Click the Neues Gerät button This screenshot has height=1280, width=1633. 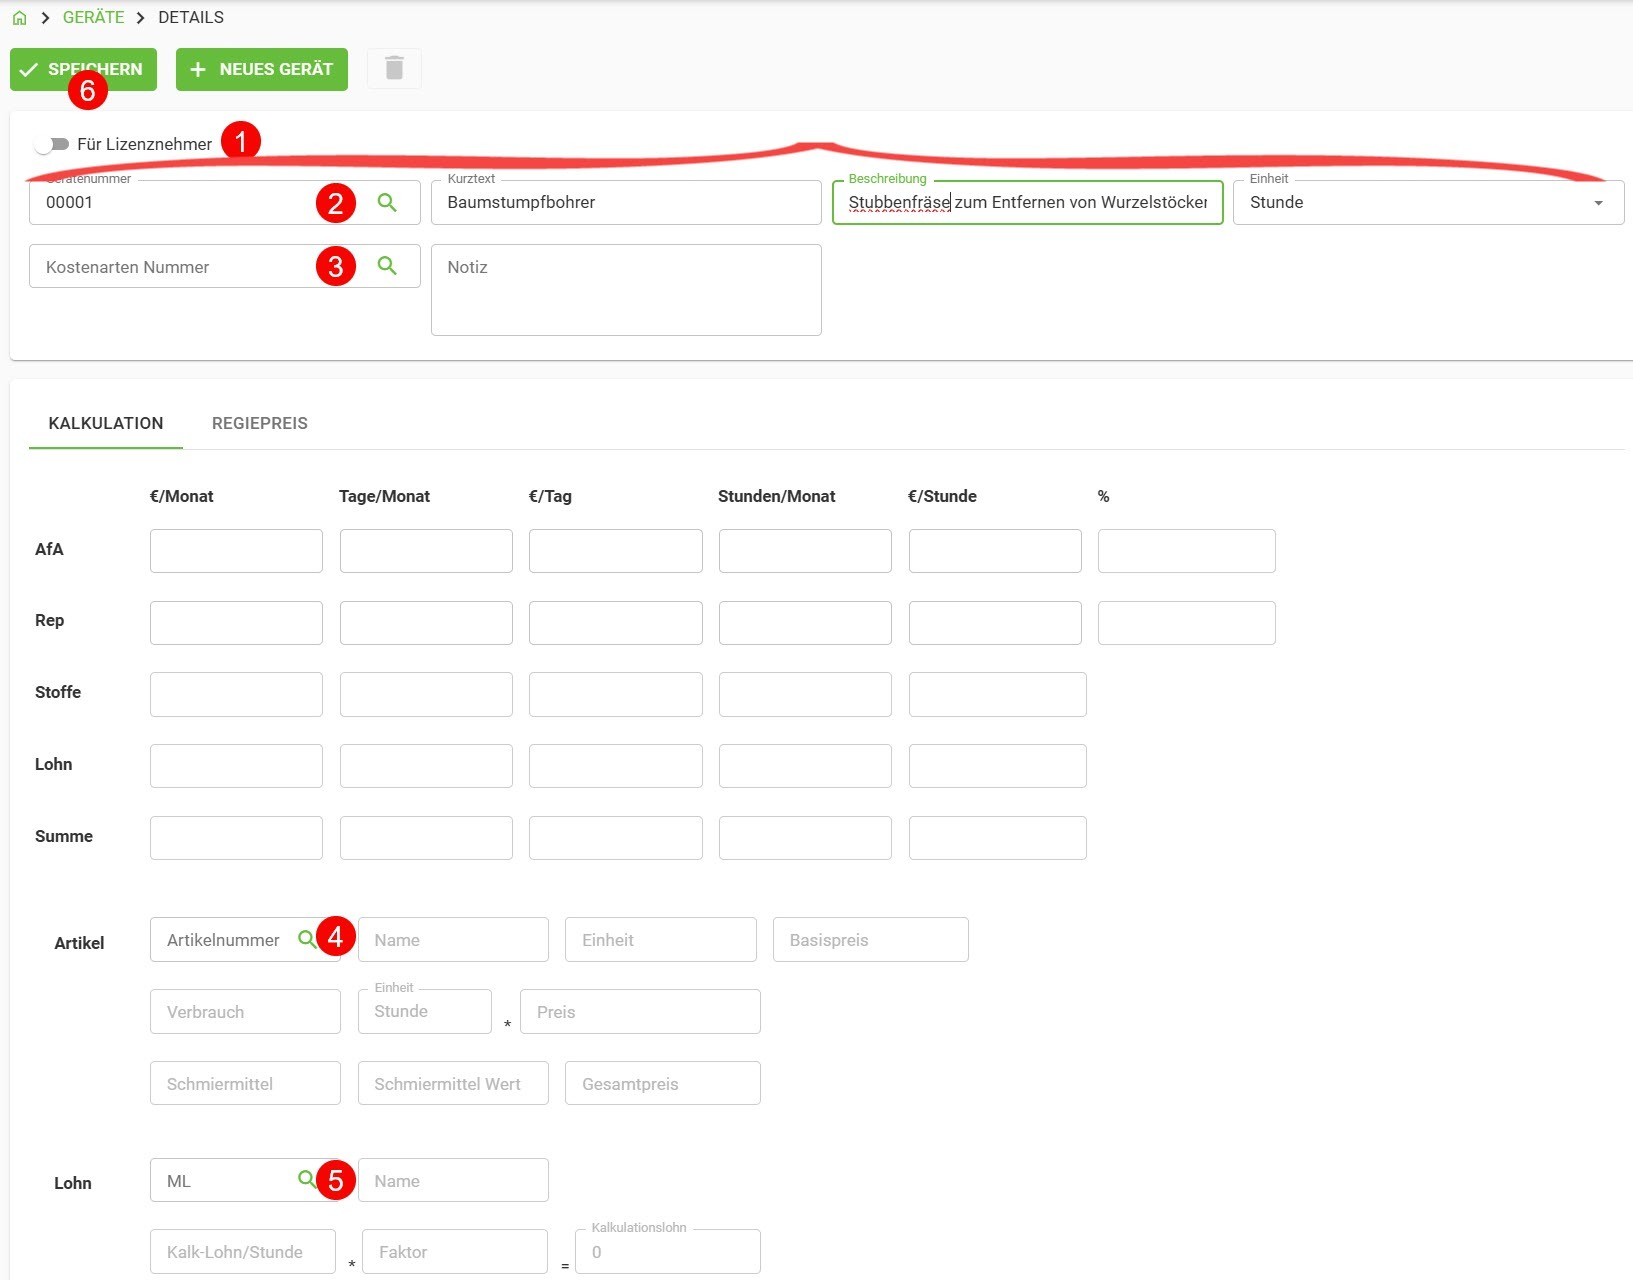262,69
